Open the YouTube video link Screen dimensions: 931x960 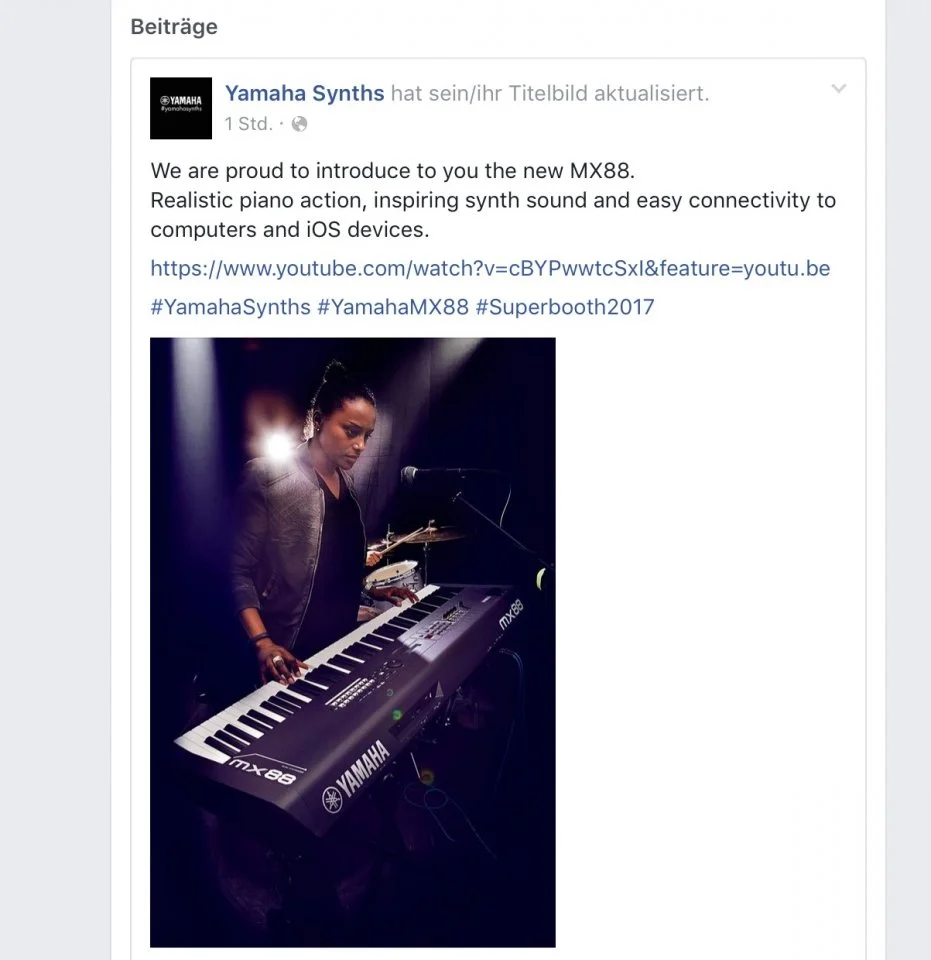pos(490,268)
